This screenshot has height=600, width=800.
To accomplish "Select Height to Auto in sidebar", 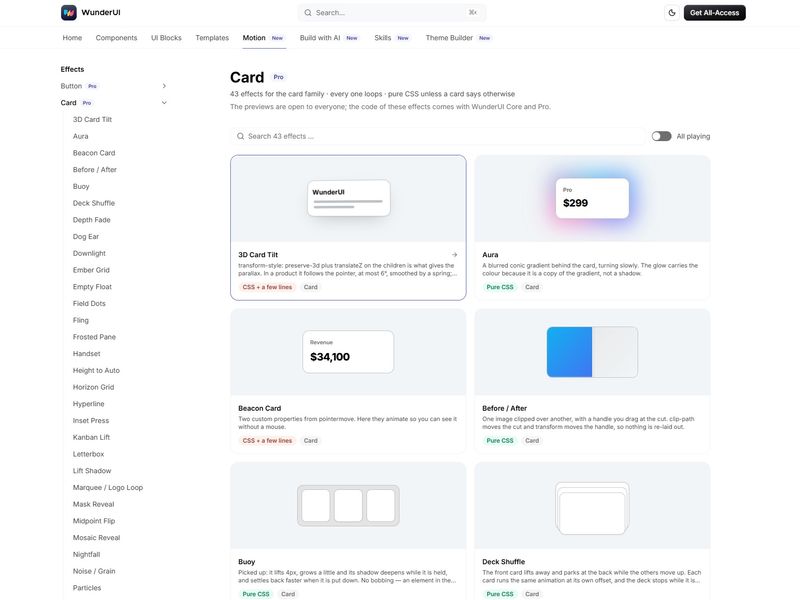I will (x=96, y=370).
